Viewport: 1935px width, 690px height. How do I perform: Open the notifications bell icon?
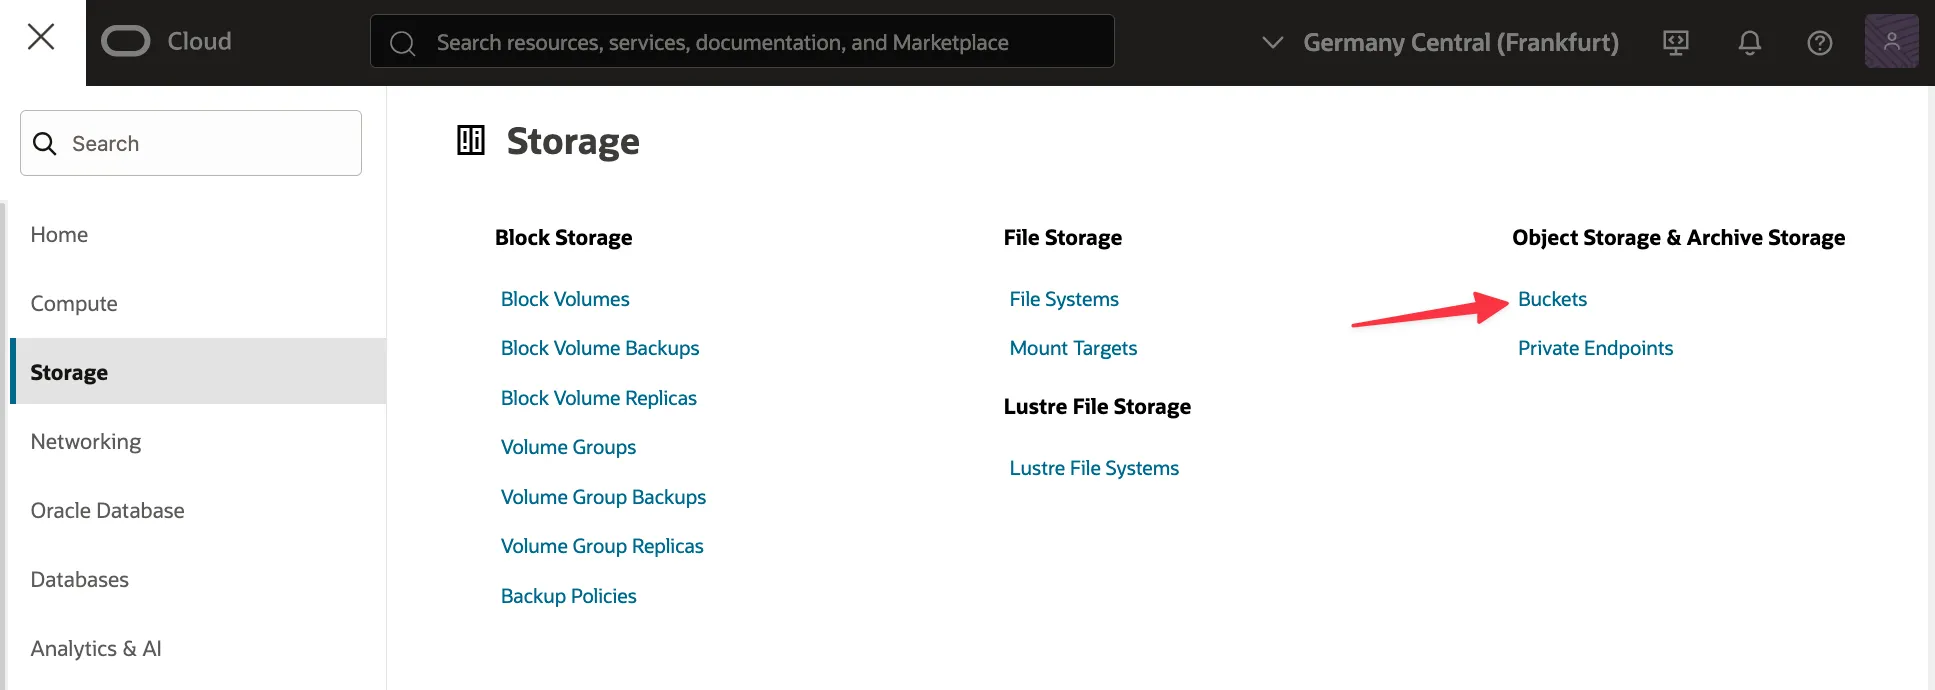pos(1749,42)
